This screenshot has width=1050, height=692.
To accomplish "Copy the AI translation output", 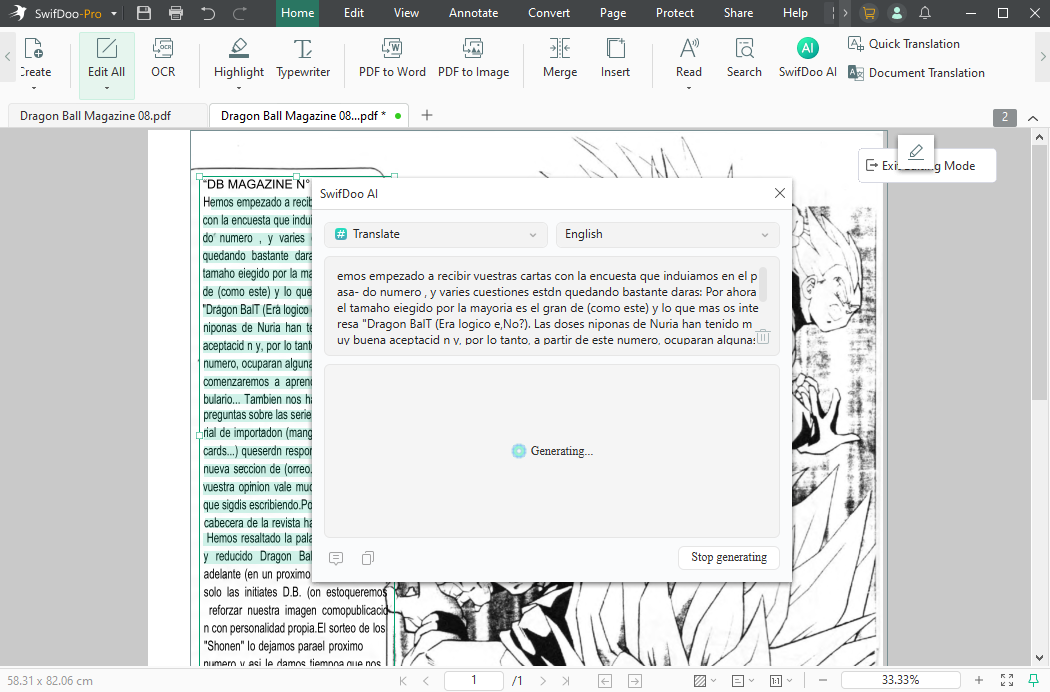I will (367, 558).
